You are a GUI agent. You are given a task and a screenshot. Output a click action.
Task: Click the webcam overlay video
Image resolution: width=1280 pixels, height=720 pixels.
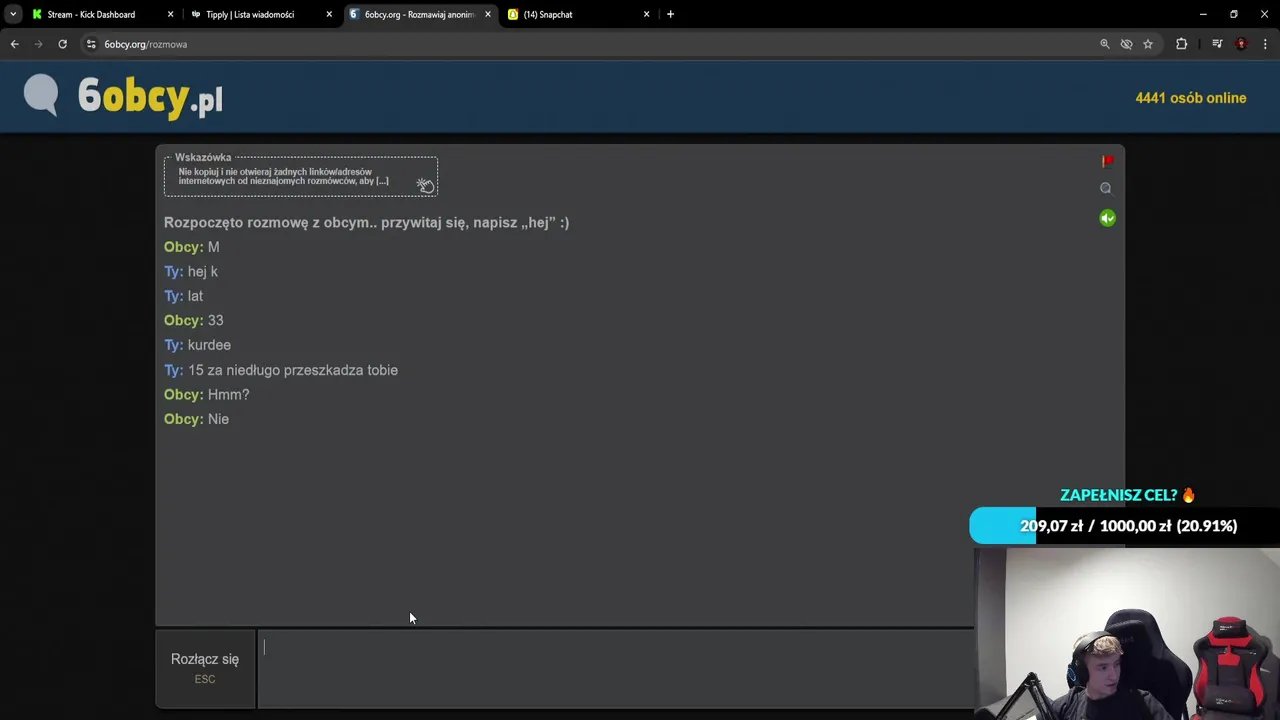pos(1127,634)
